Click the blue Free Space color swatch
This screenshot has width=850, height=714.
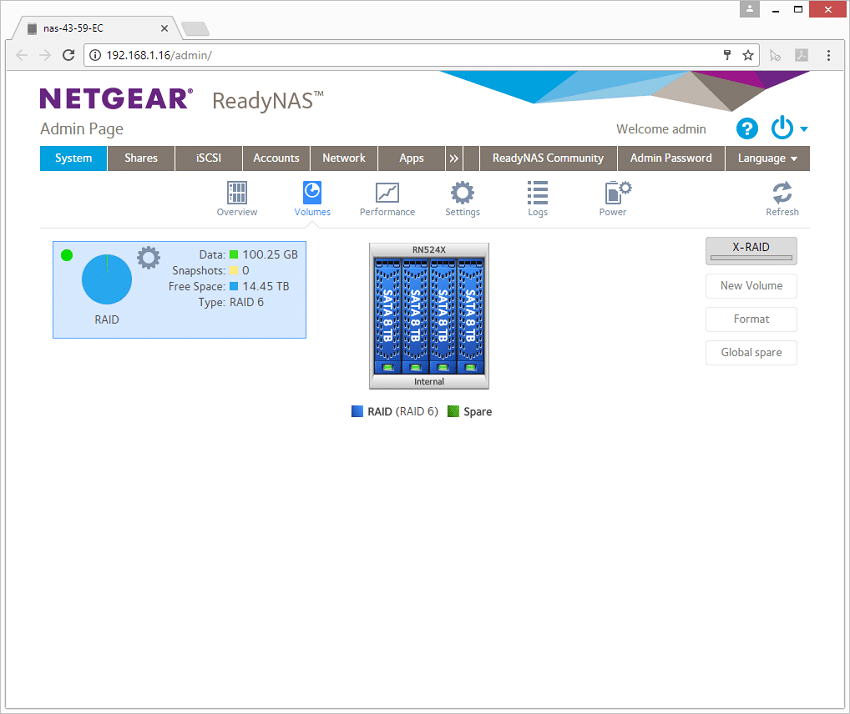tap(234, 286)
